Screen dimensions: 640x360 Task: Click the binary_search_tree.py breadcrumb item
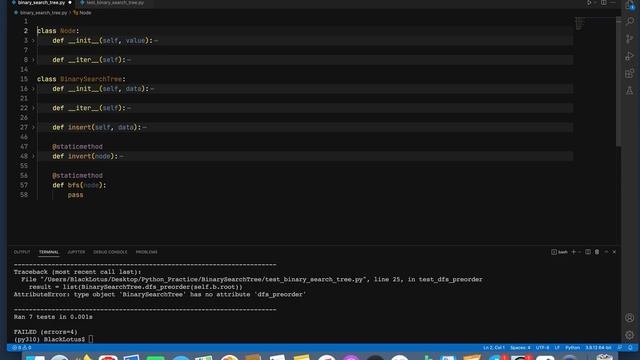(x=40, y=13)
